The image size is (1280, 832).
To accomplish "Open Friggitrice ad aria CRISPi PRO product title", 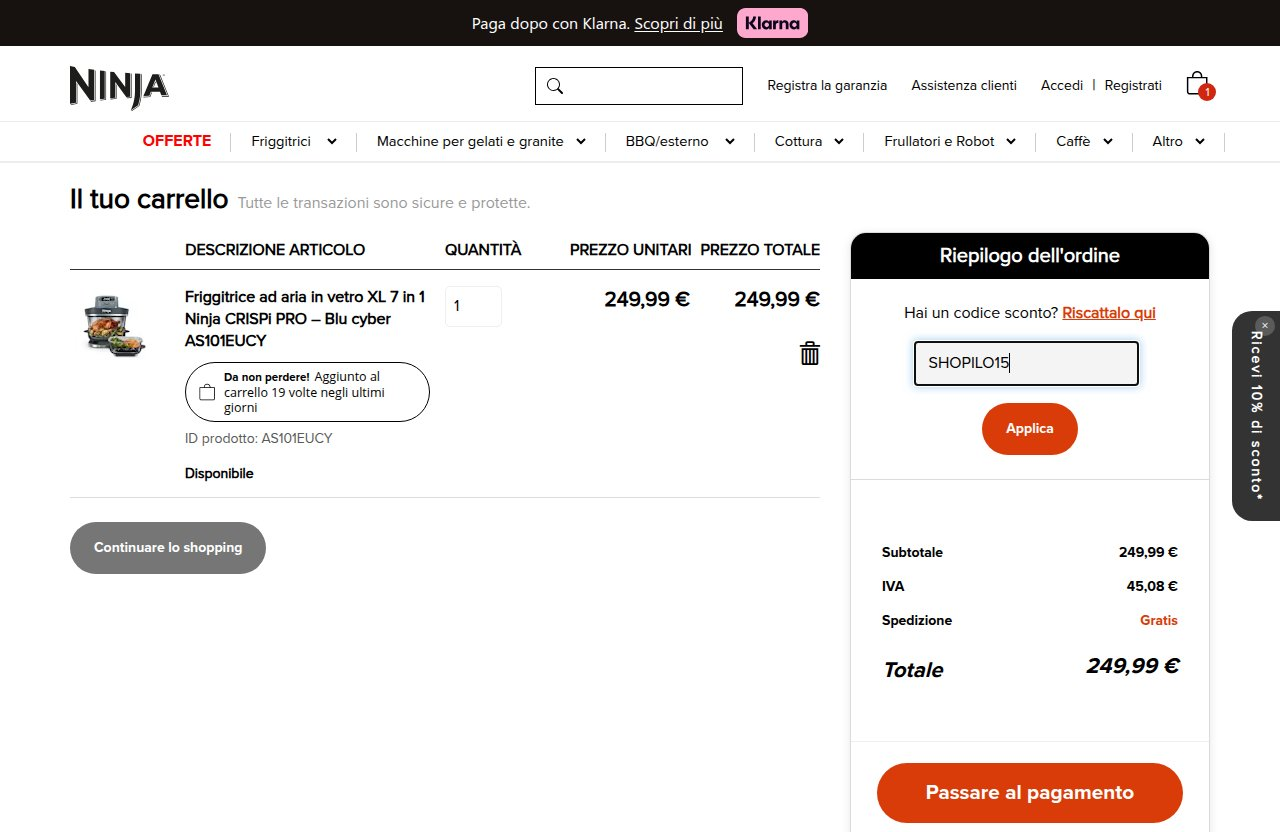I will pos(305,319).
